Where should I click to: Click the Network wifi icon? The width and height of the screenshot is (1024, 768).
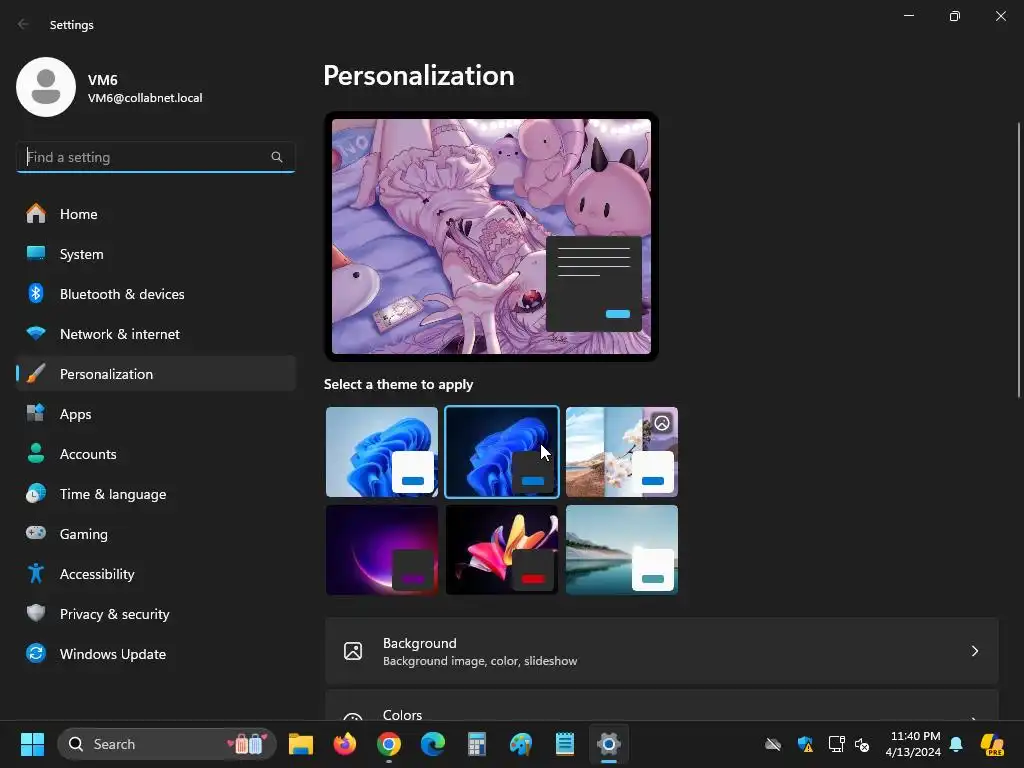pyautogui.click(x=36, y=333)
